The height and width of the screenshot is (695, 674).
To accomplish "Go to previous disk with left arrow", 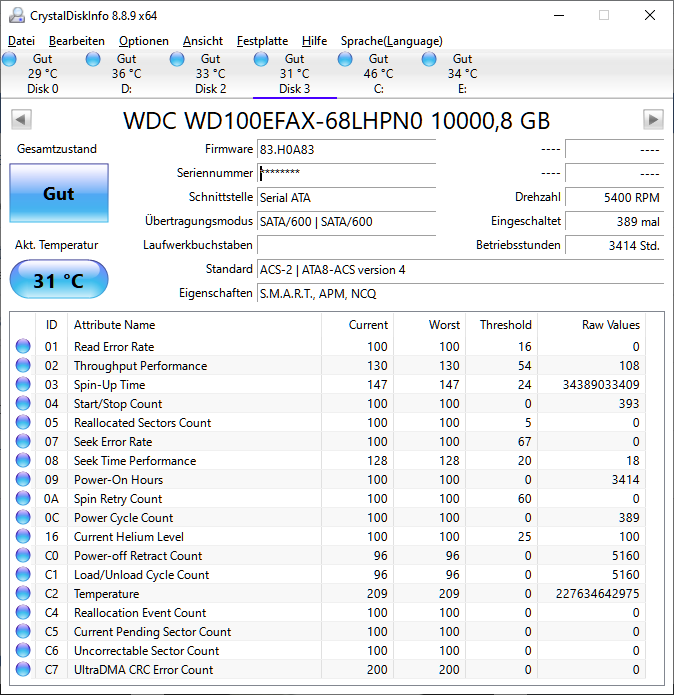I will 21,119.
